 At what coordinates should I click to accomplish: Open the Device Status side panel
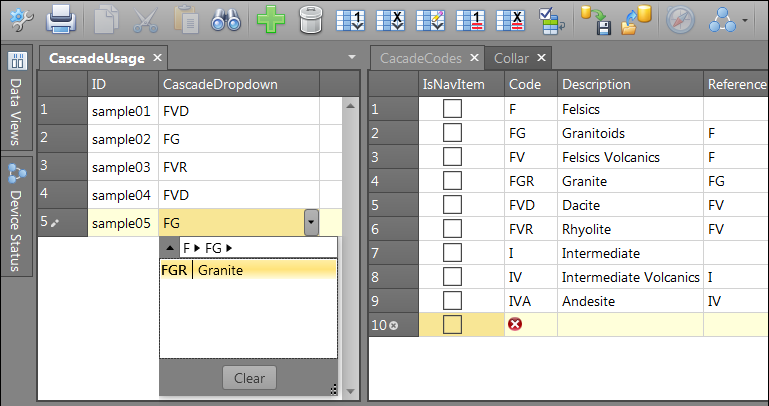17,217
